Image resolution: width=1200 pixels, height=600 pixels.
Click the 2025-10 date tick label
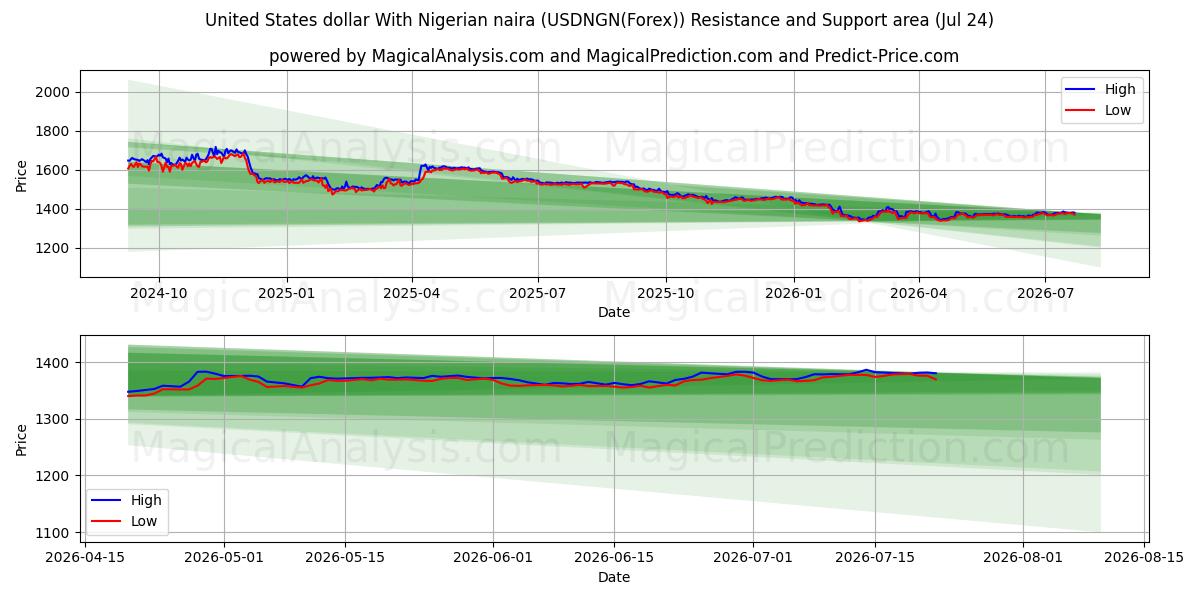666,293
